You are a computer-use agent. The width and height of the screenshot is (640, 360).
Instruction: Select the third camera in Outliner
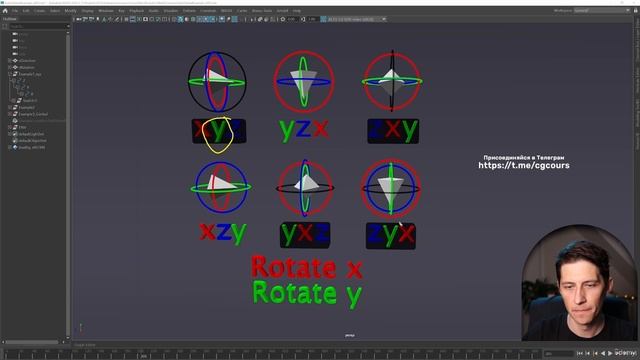click(x=20, y=47)
